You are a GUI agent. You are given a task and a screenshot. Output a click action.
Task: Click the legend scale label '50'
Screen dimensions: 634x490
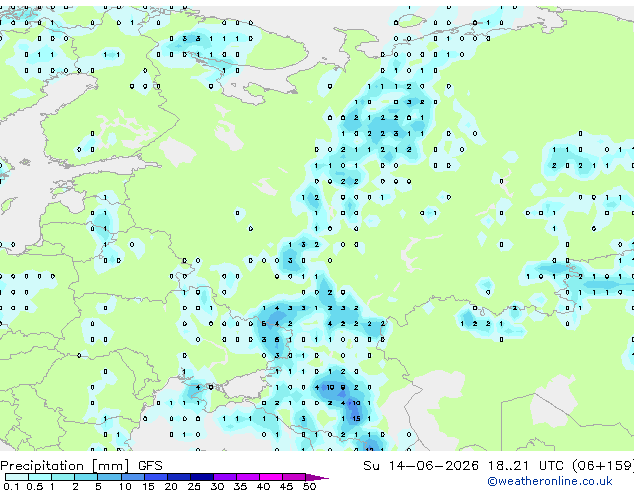tap(309, 486)
